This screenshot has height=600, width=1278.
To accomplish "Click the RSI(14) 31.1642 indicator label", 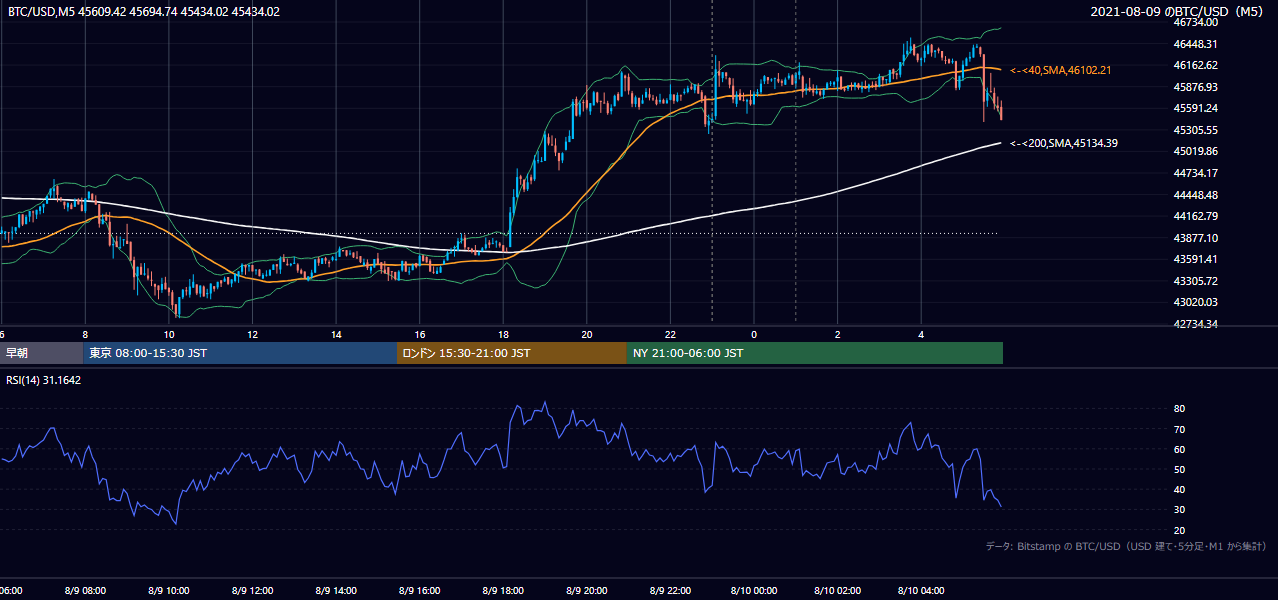I will (44, 380).
